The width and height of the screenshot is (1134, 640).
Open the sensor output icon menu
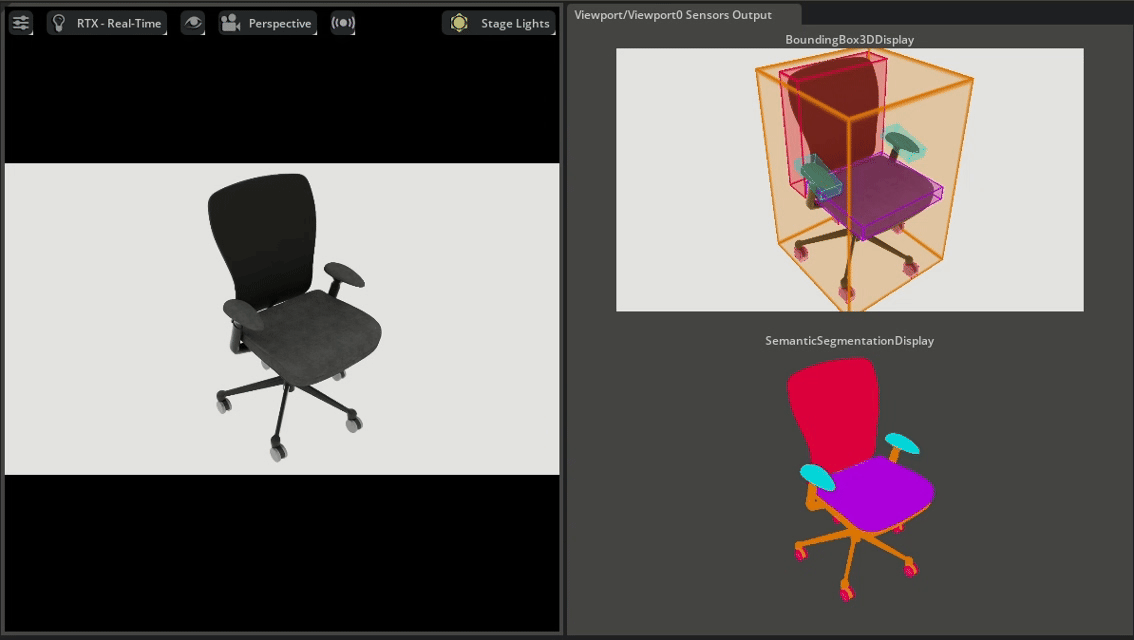click(x=343, y=23)
